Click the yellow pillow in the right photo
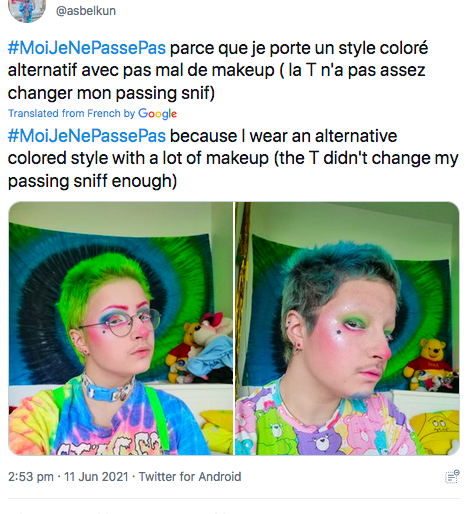Image resolution: width=473 pixels, height=514 pixels. point(437,430)
